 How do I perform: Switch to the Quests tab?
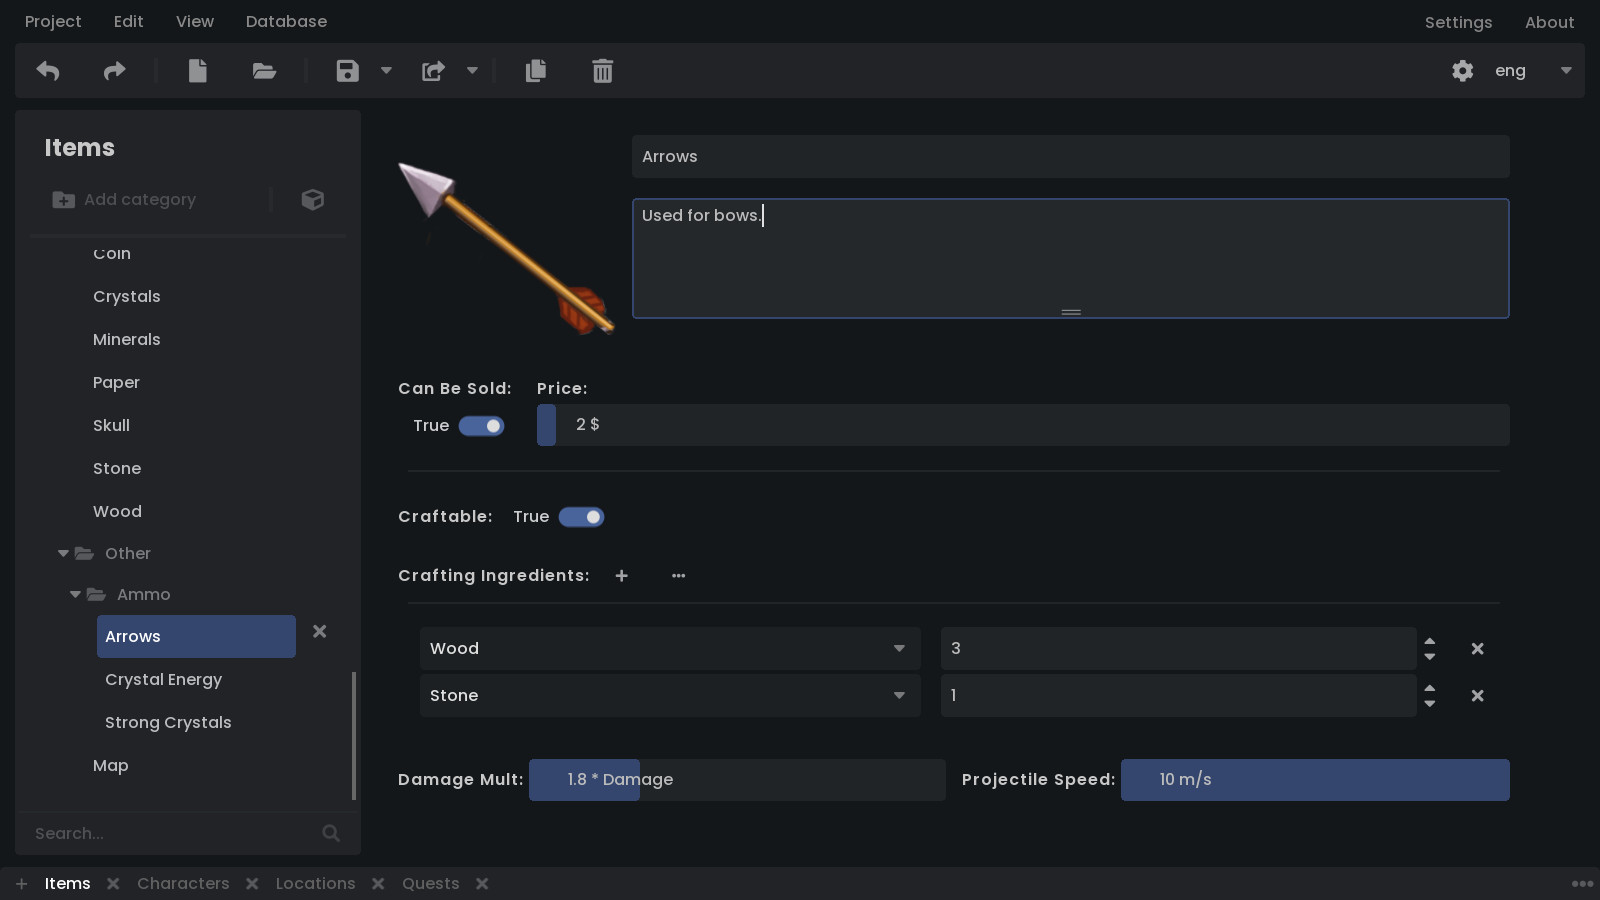430,883
